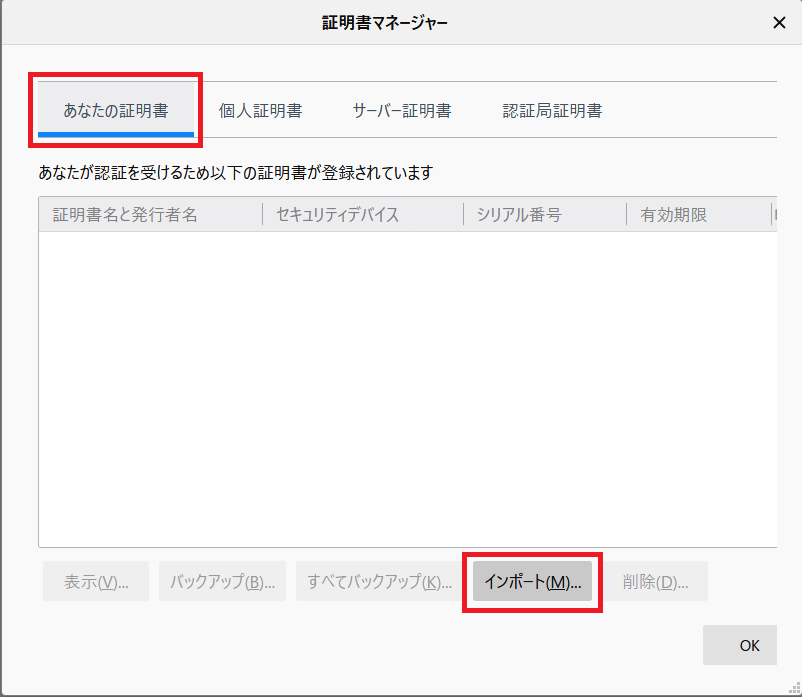802x697 pixels.
Task: Click the バックアップ(B)... button
Action: pyautogui.click(x=222, y=582)
